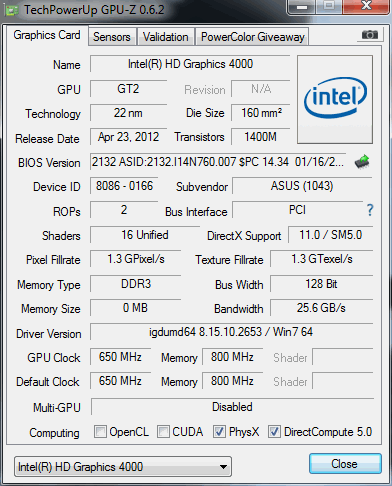Click the GPU-Z title bar app icon
This screenshot has width=392, height=486.
pos(12,11)
